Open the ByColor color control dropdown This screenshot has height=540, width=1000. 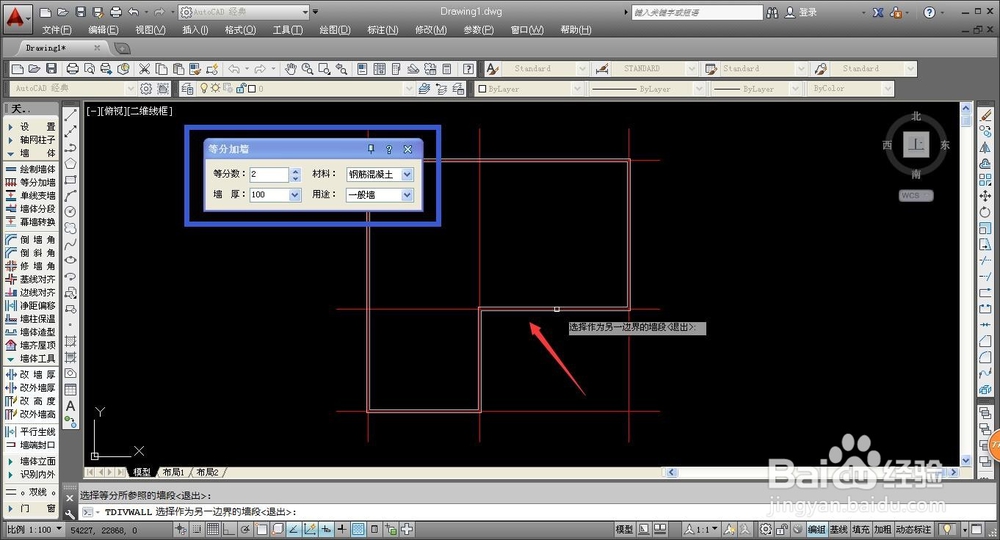[x=851, y=89]
